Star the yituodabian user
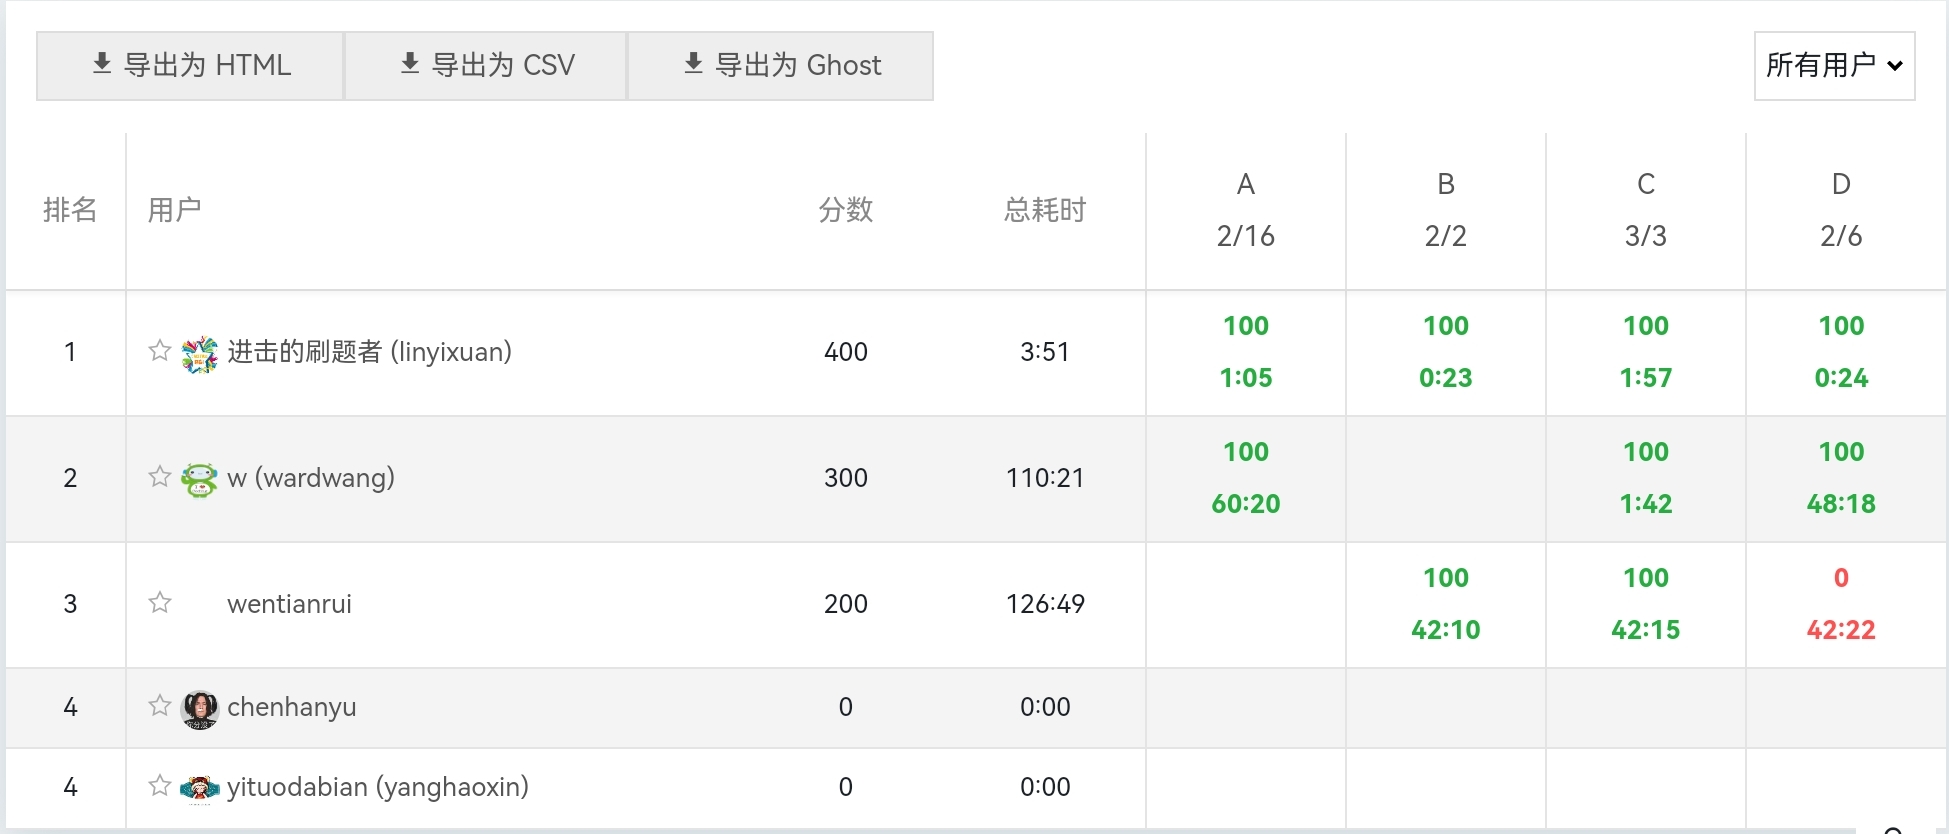1949x834 pixels. pos(159,785)
